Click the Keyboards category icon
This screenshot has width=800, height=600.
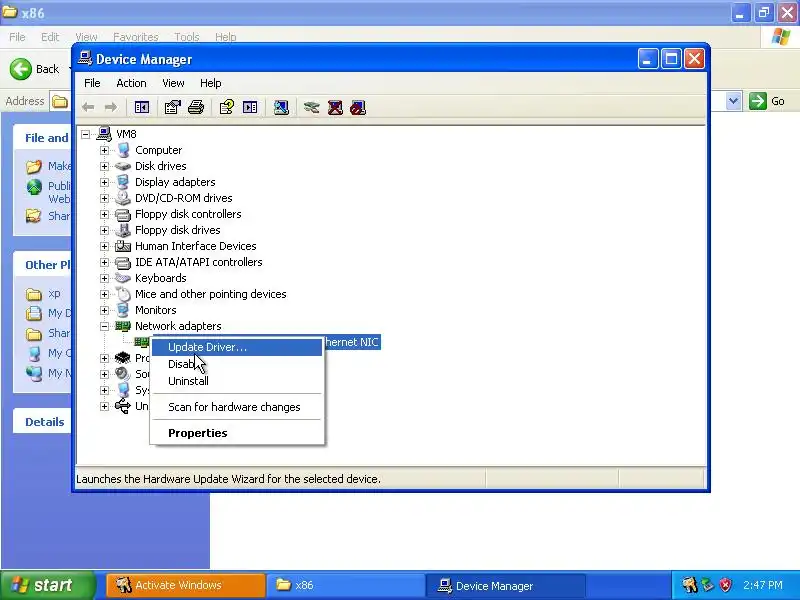pos(122,278)
